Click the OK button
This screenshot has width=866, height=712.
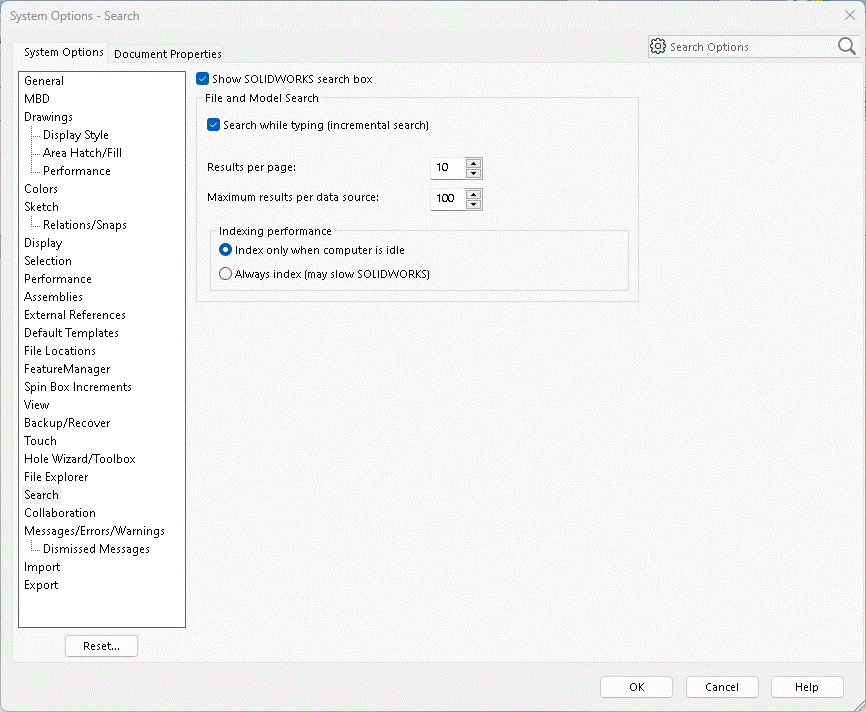click(636, 687)
